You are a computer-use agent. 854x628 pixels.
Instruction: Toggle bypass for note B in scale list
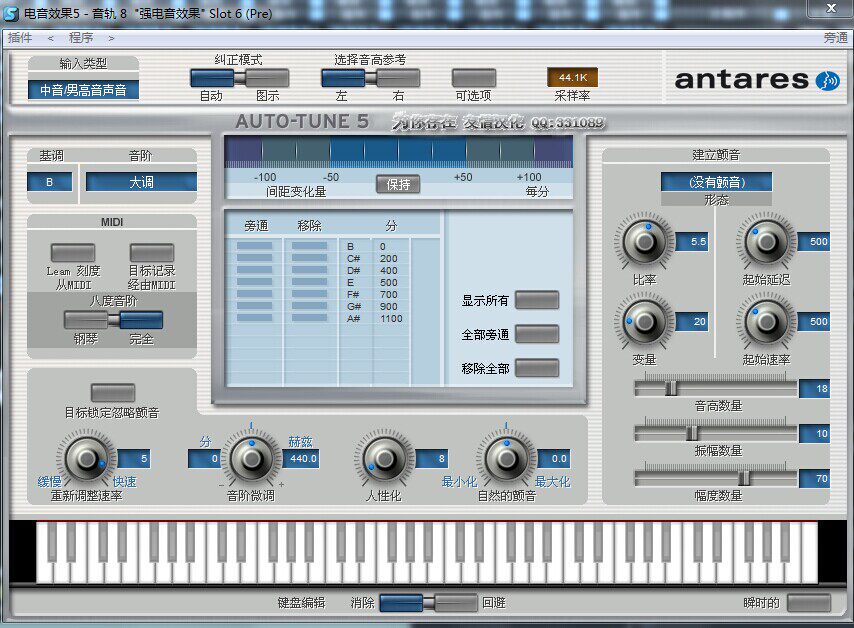point(254,246)
